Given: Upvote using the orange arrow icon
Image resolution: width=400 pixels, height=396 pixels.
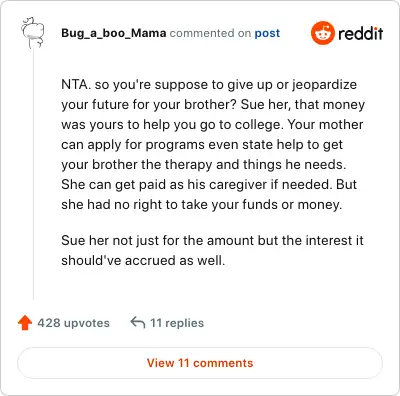Looking at the screenshot, I should click(x=25, y=323).
